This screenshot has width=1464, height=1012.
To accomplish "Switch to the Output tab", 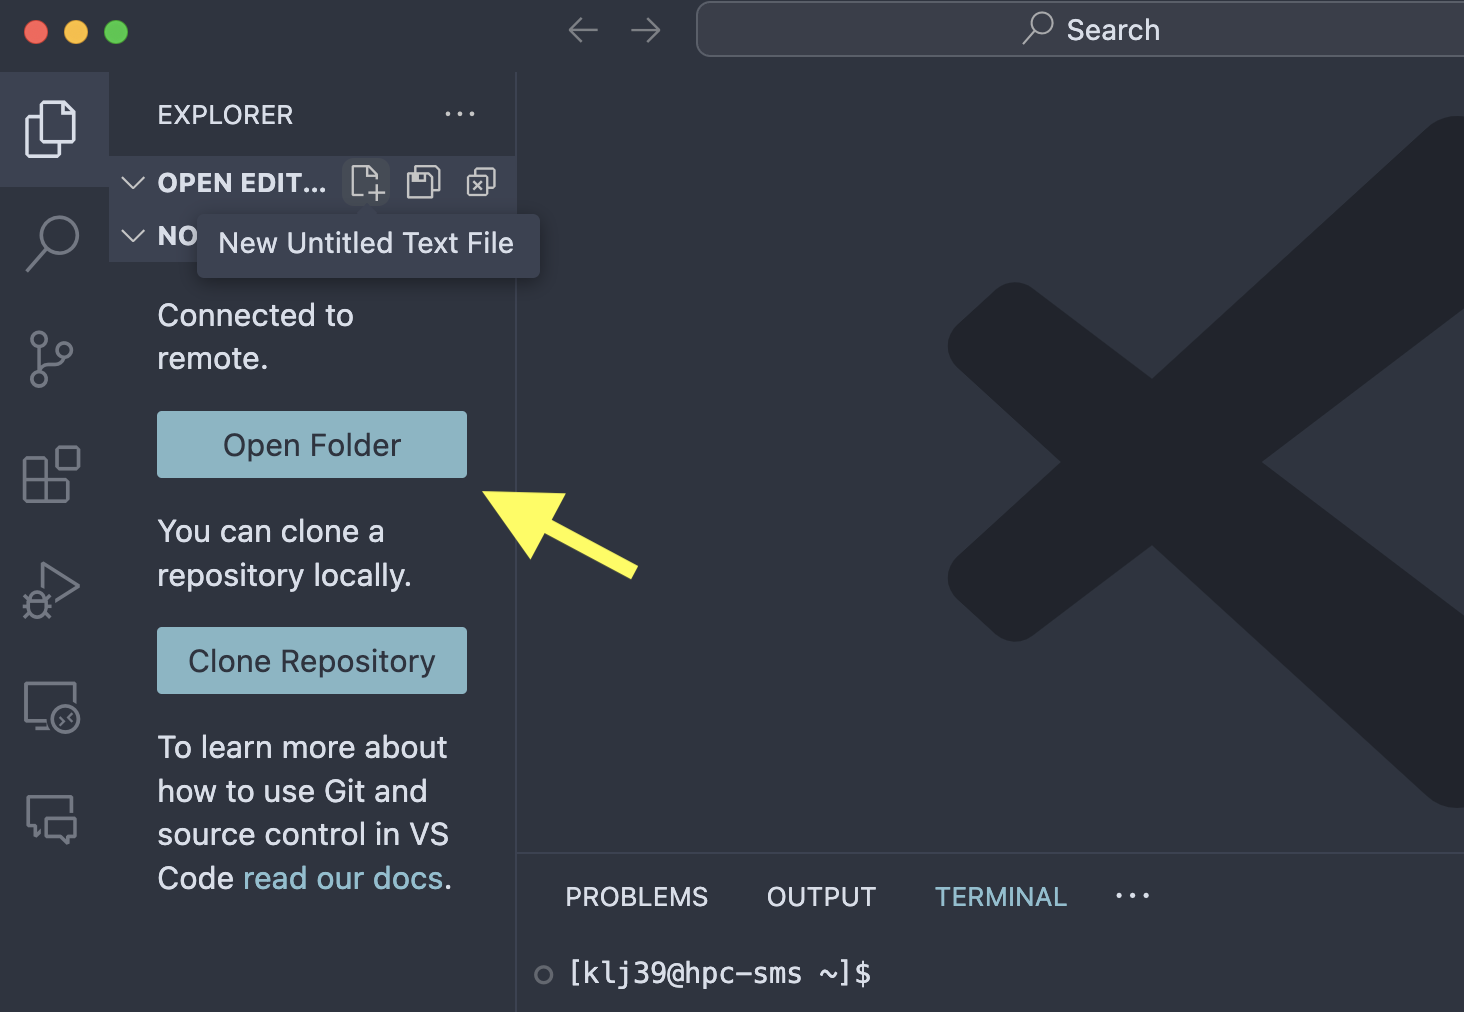I will tap(821, 896).
